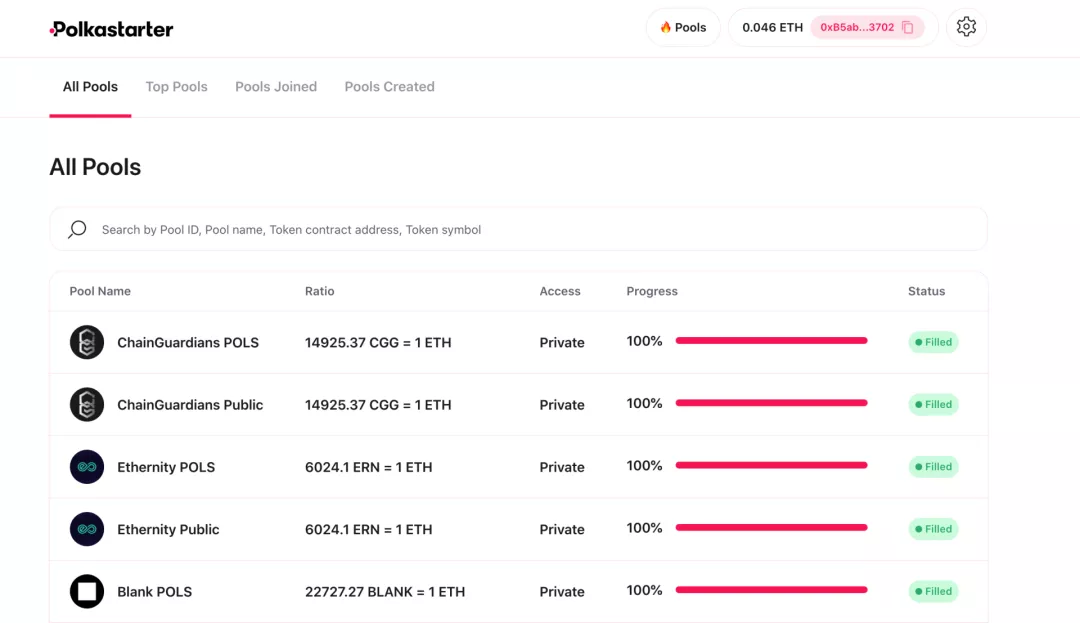Click the Progress column header
1080x623 pixels.
[652, 291]
